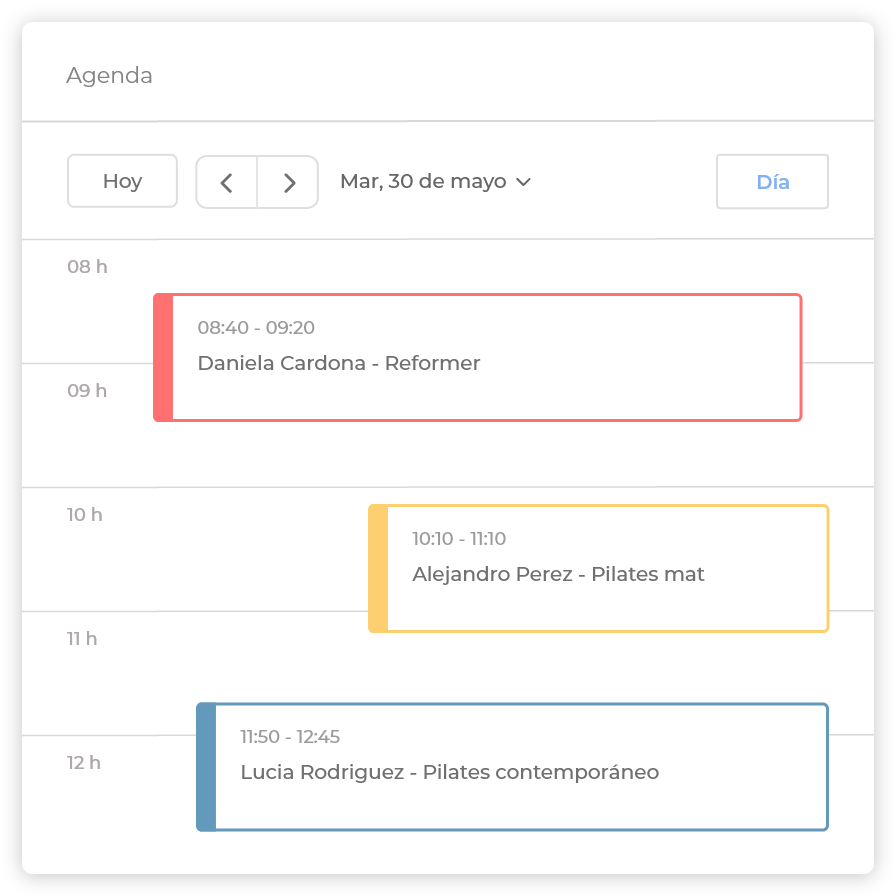This screenshot has width=896, height=896.
Task: Select the 09 h time slot label
Action: (87, 391)
